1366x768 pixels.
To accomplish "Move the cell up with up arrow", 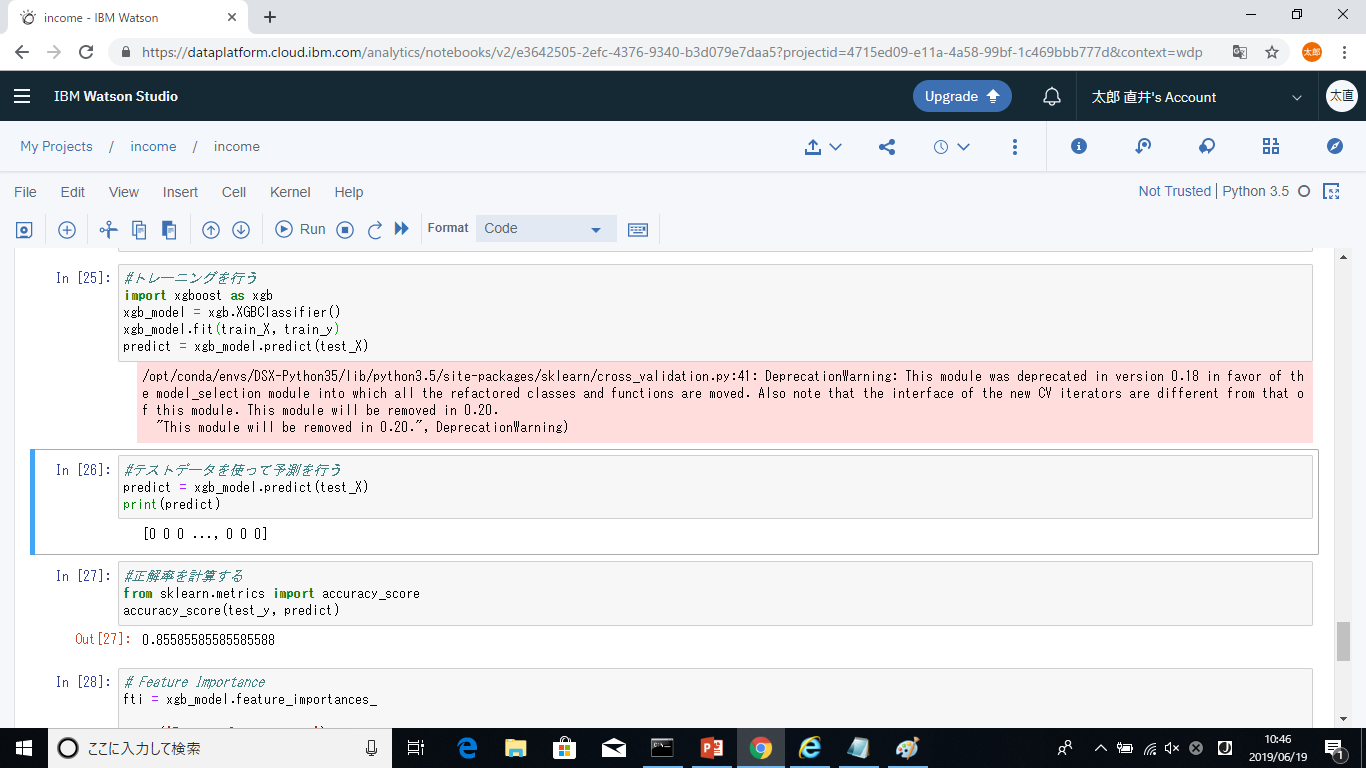I will pos(211,230).
